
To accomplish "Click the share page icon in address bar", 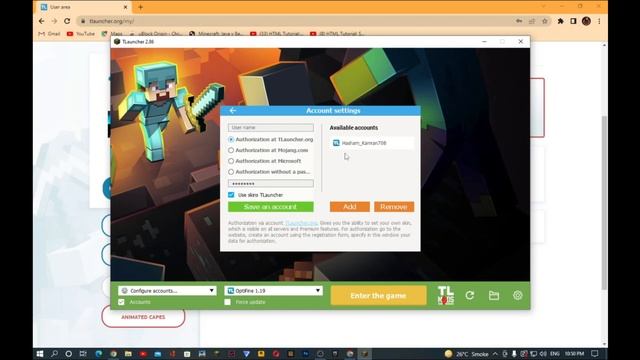I will click(532, 21).
